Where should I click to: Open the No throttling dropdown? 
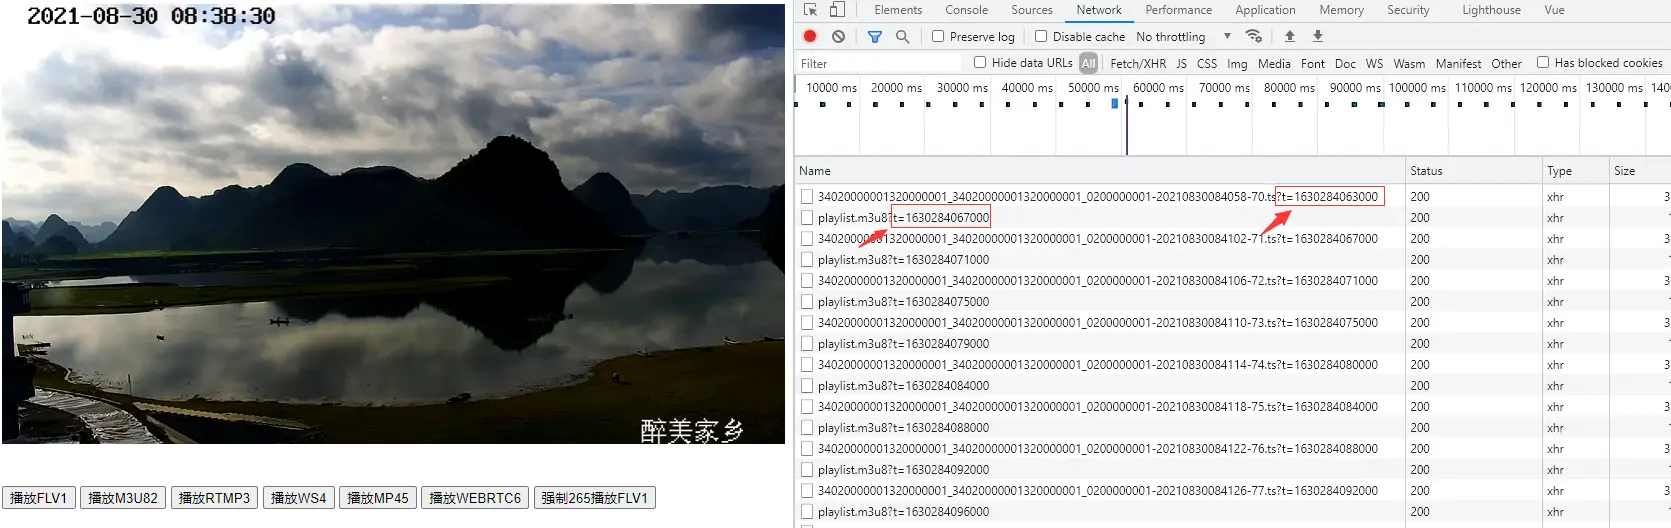pos(1184,37)
